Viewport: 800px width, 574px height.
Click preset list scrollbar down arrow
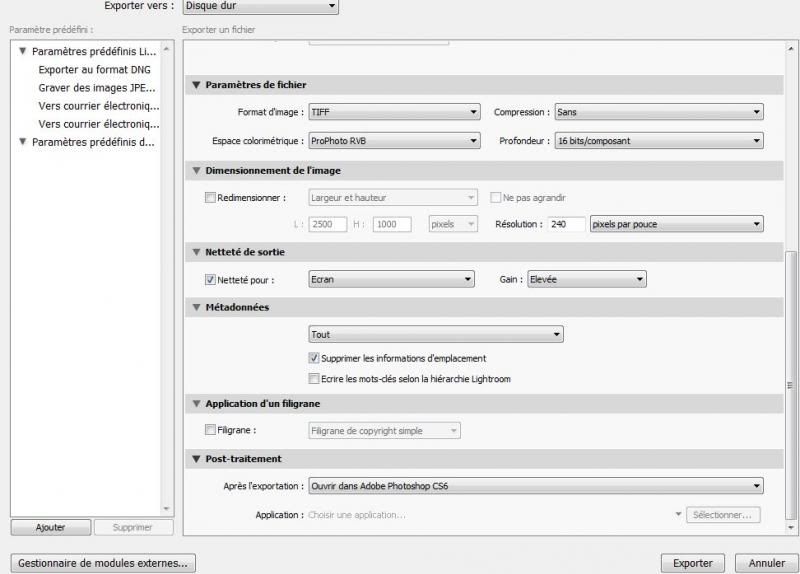tap(167, 509)
